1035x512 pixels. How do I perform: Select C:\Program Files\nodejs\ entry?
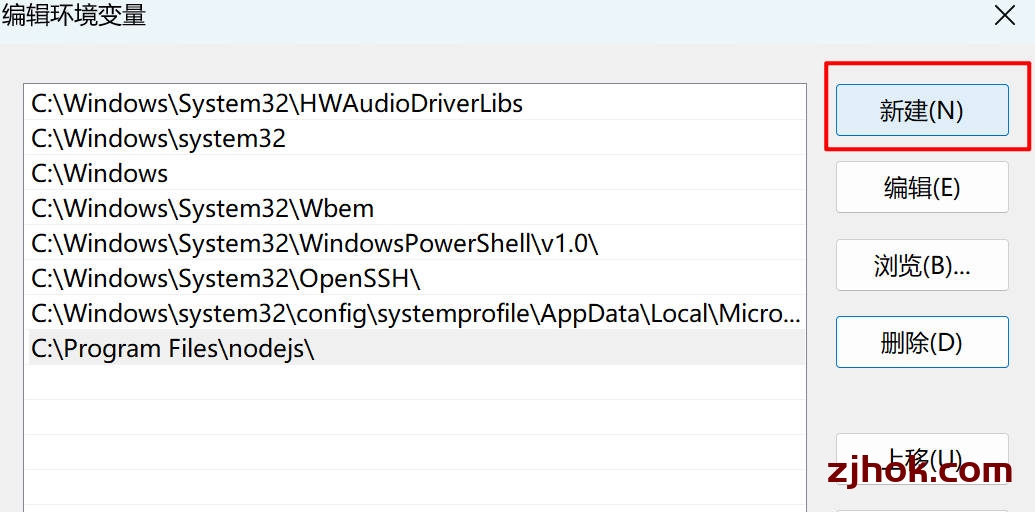(x=416, y=348)
